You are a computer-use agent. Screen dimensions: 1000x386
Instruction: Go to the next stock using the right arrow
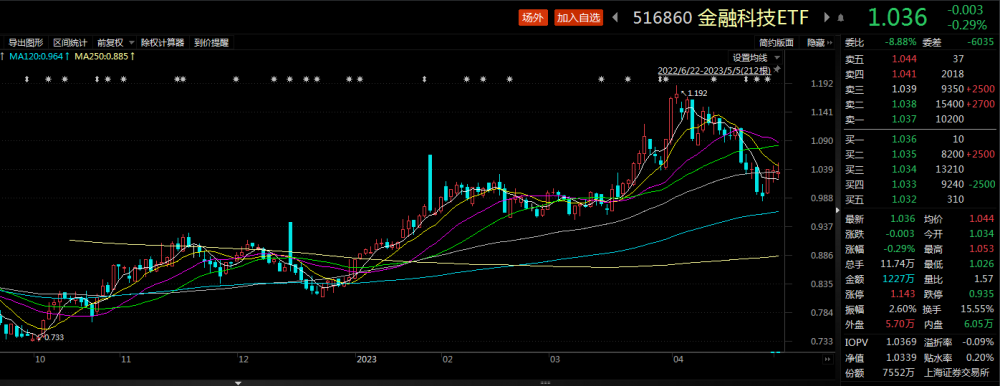tap(827, 18)
